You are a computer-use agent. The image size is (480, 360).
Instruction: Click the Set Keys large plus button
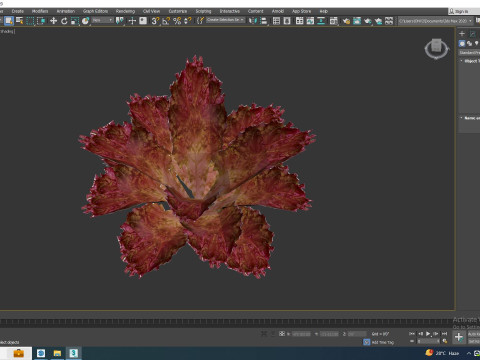(459, 337)
